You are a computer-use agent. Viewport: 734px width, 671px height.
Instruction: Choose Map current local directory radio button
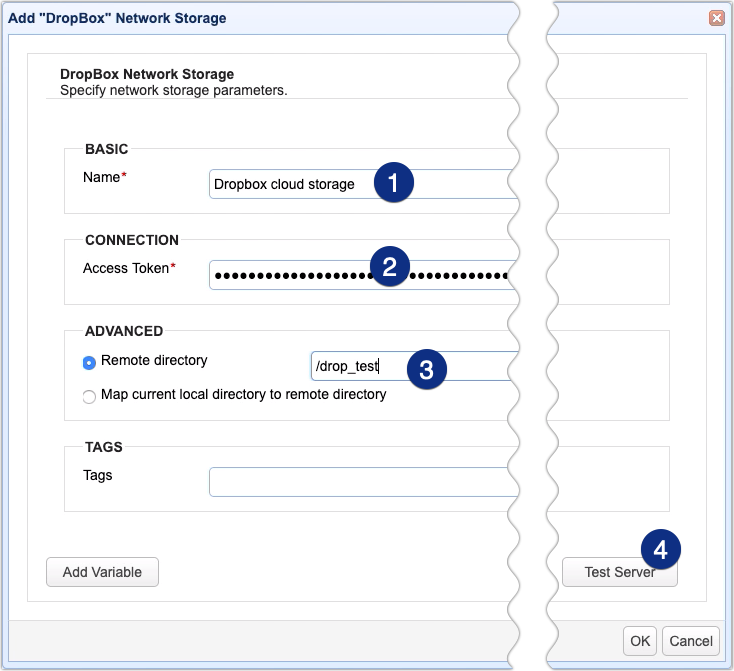pos(90,396)
